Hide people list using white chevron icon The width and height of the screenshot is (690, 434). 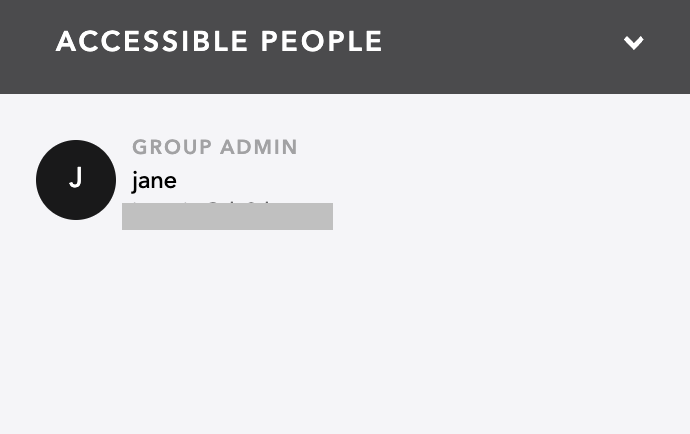coord(633,43)
